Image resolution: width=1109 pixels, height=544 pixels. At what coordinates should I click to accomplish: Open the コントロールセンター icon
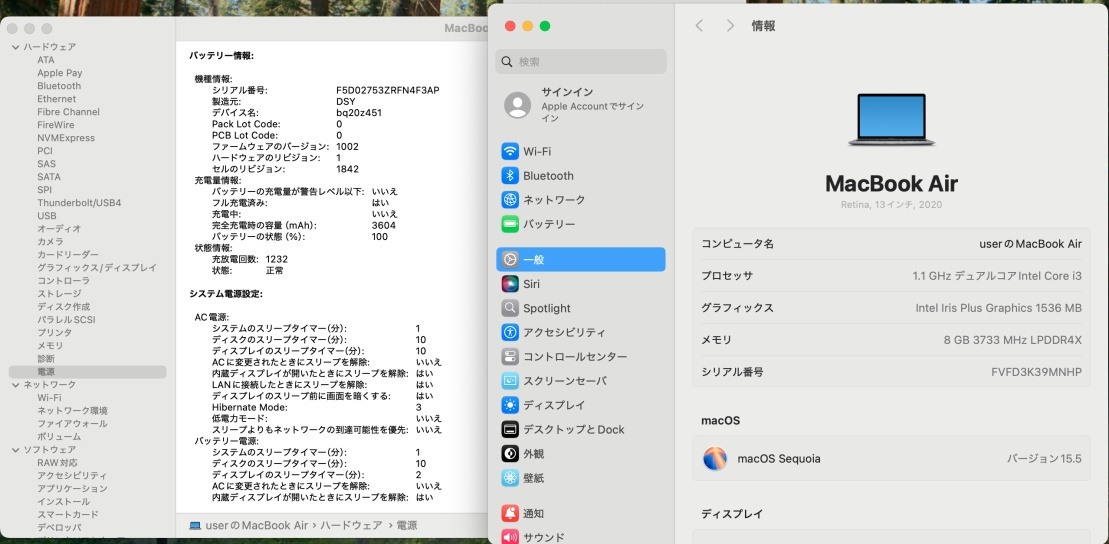pyautogui.click(x=510, y=357)
